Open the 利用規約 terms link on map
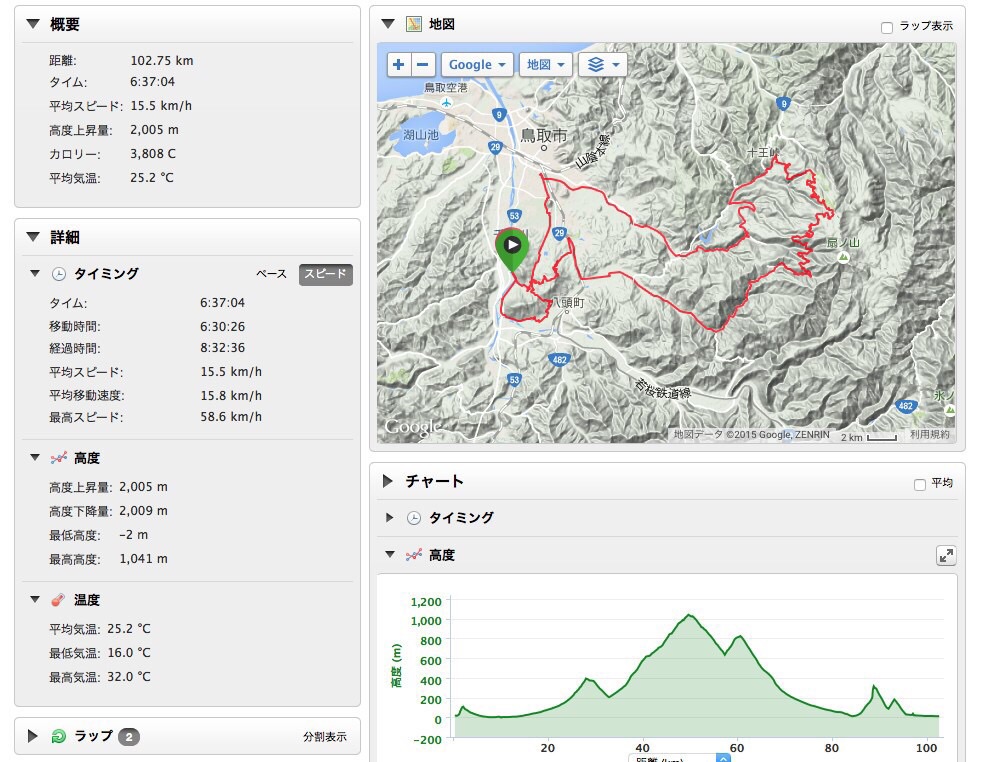 929,435
